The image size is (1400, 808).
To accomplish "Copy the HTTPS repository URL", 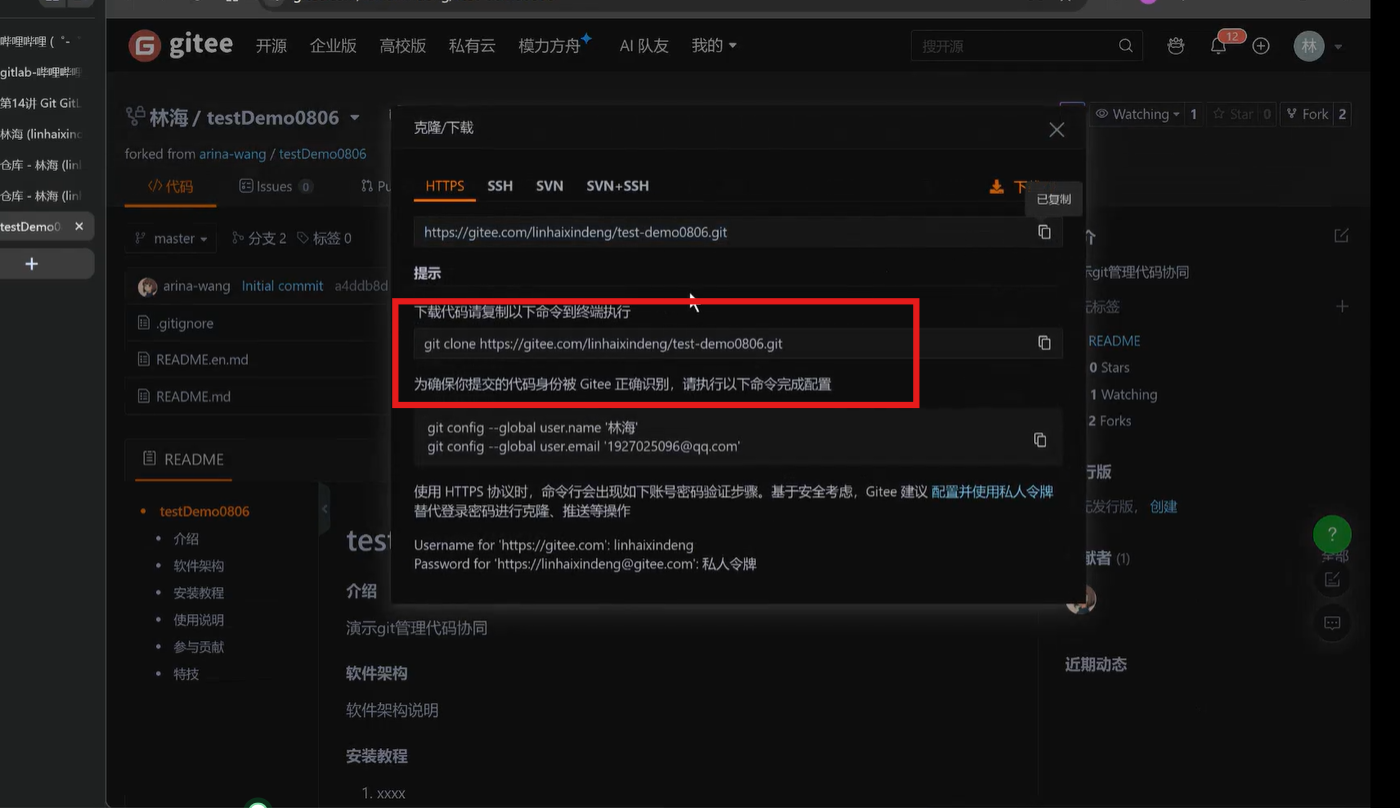I will click(1044, 232).
